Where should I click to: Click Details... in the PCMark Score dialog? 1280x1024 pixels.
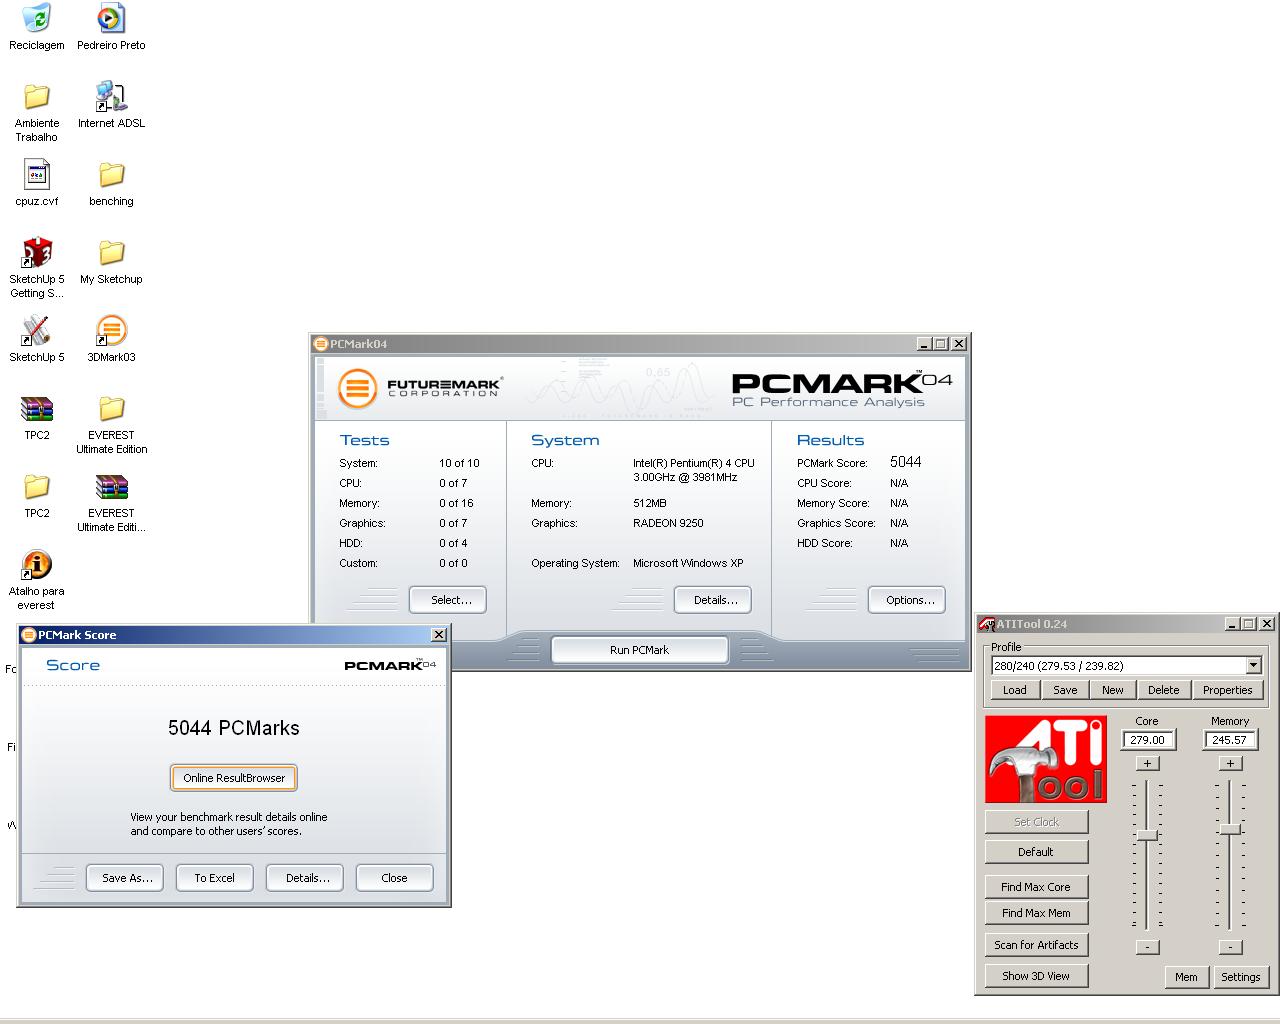(305, 878)
